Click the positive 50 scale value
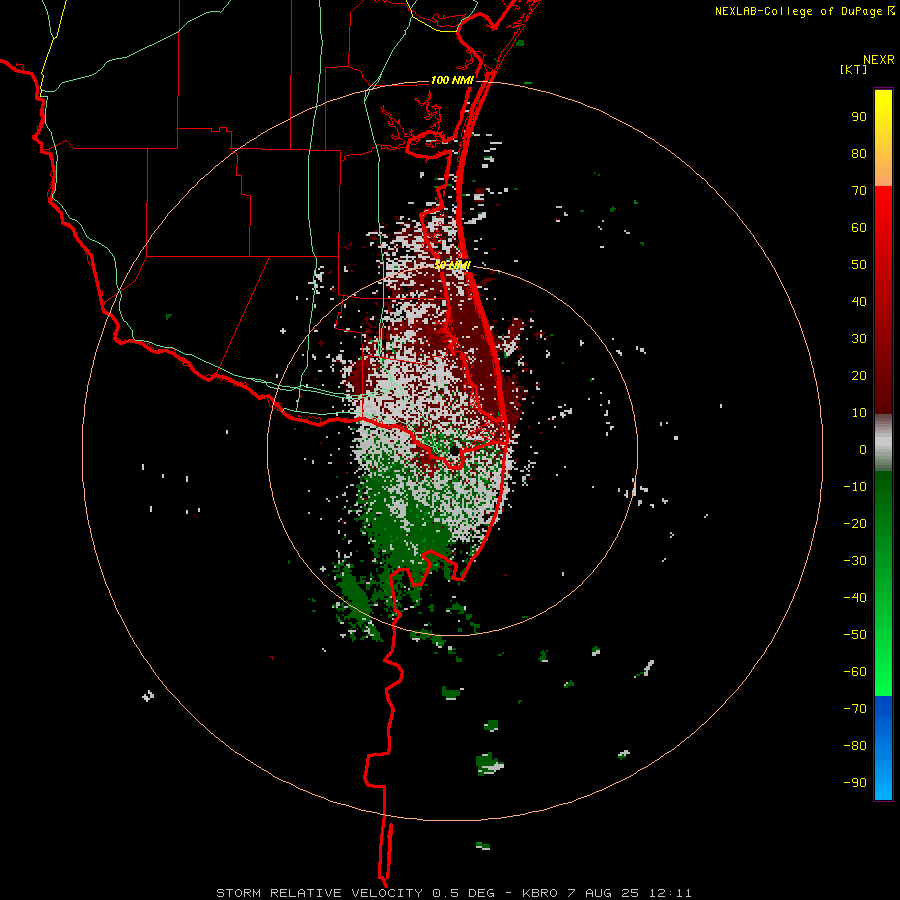Screen dimensions: 900x900 point(859,265)
